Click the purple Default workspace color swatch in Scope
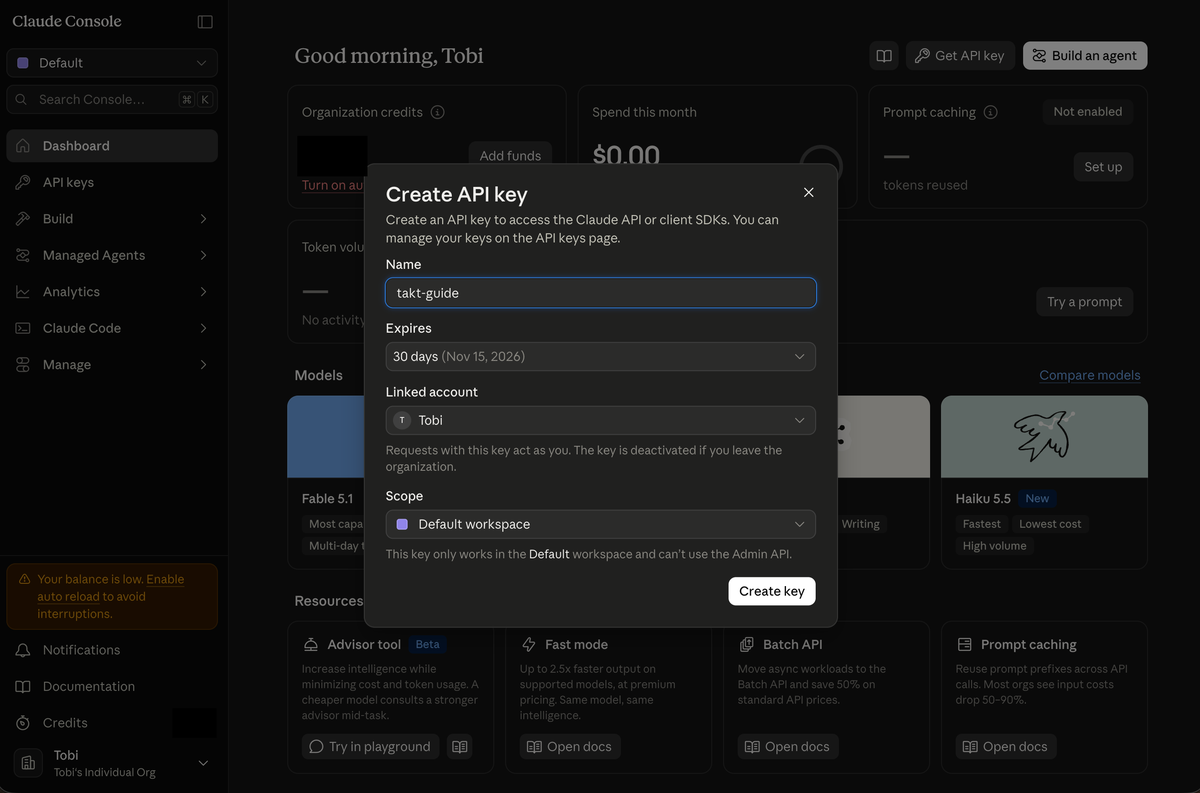 click(402, 524)
